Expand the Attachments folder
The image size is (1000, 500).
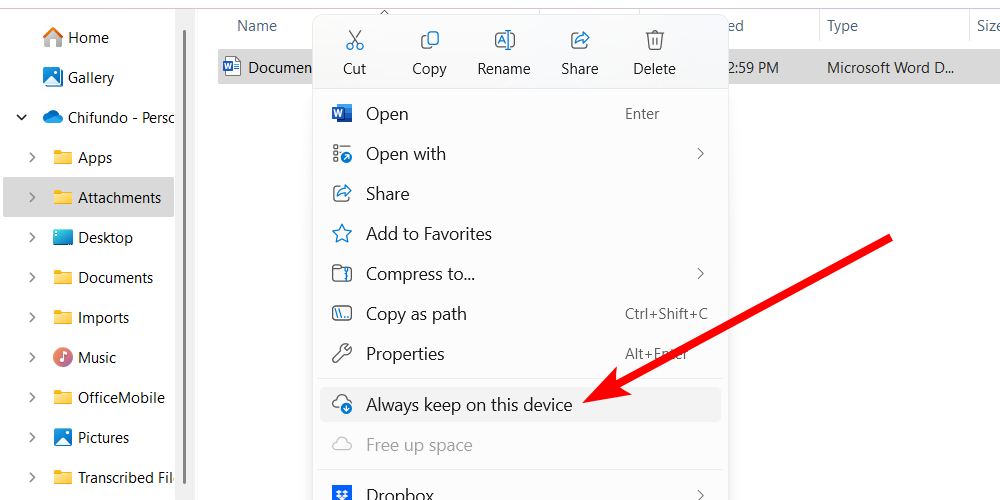(x=32, y=198)
